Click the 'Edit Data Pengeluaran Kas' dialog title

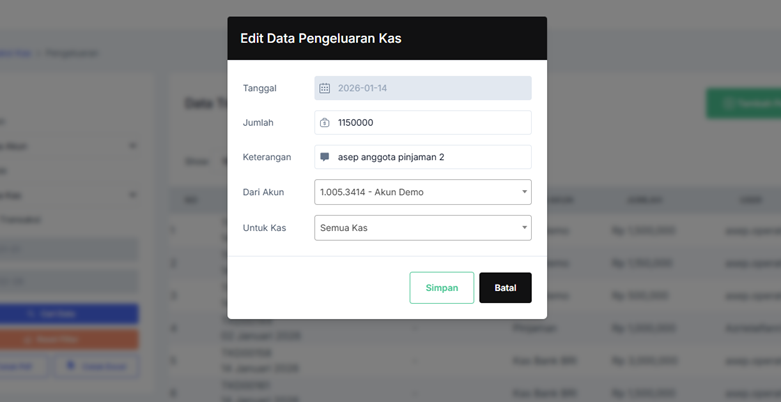(x=321, y=38)
